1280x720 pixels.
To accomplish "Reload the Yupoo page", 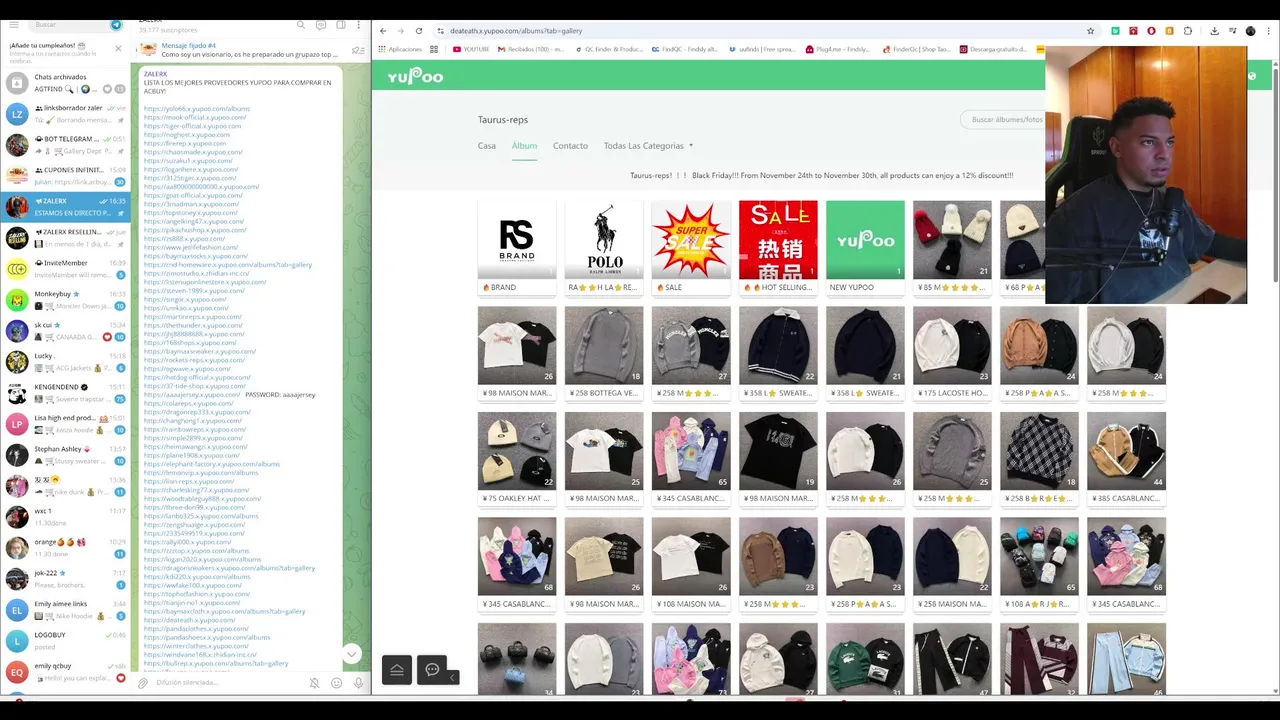I will [419, 31].
